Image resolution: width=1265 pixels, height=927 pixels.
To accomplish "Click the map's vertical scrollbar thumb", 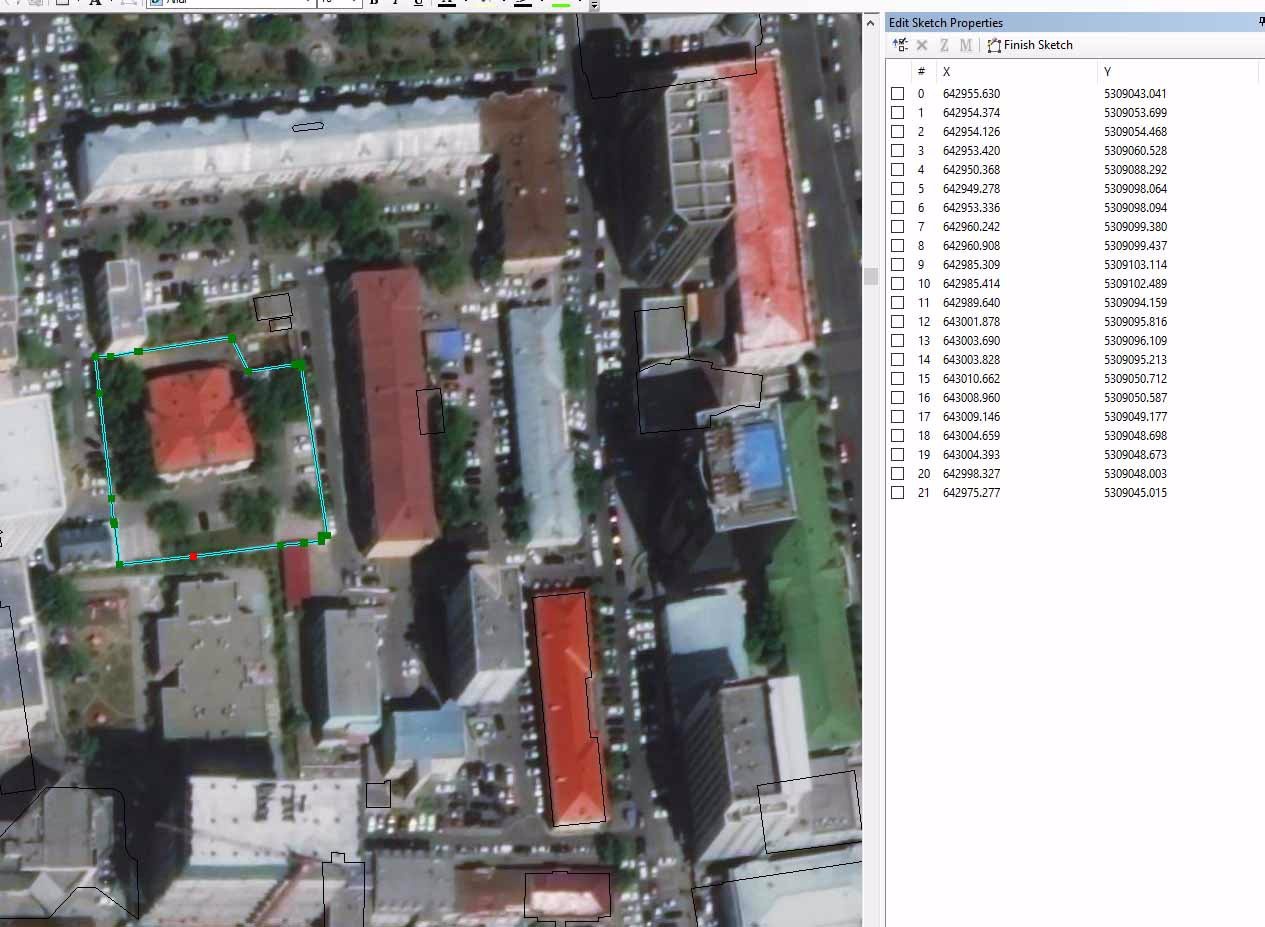I will tap(871, 276).
